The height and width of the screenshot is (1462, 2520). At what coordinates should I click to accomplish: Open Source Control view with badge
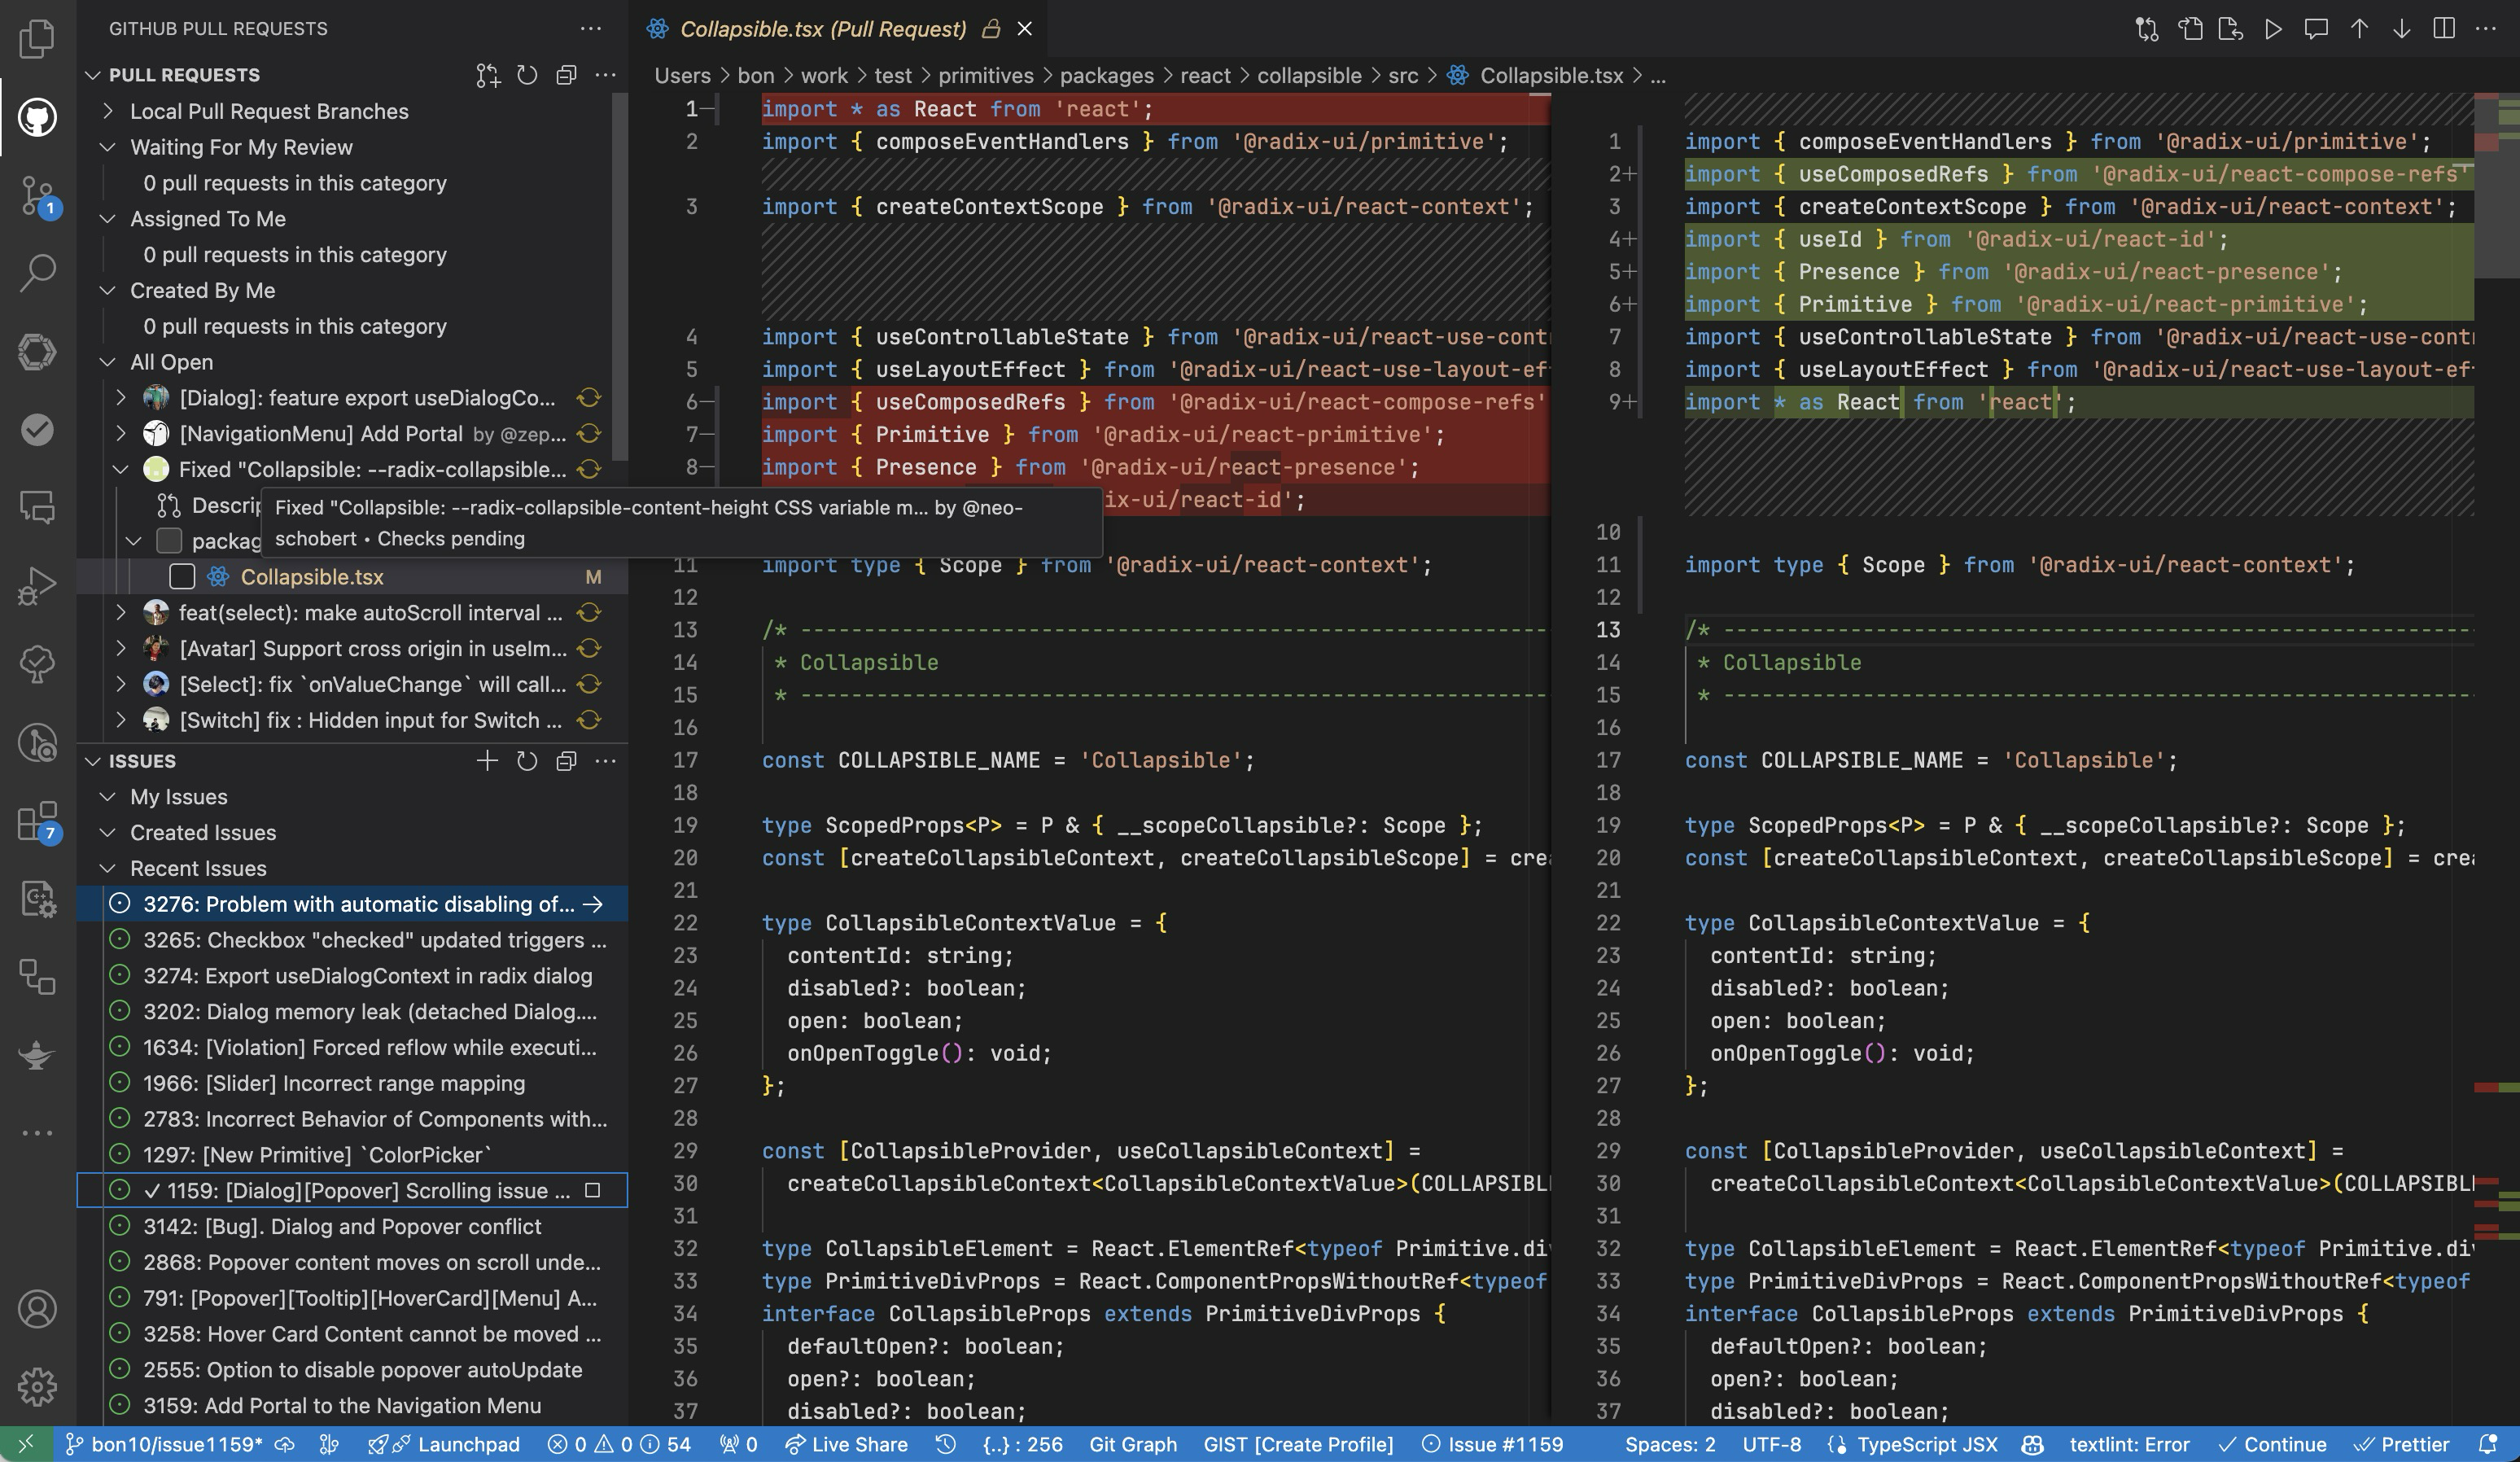click(x=37, y=195)
